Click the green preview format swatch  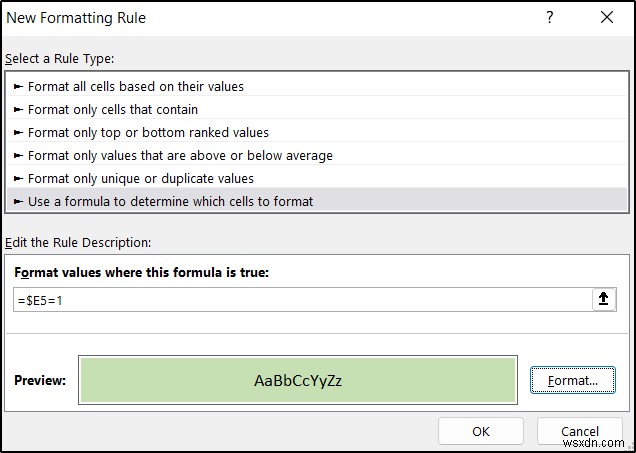tap(298, 380)
